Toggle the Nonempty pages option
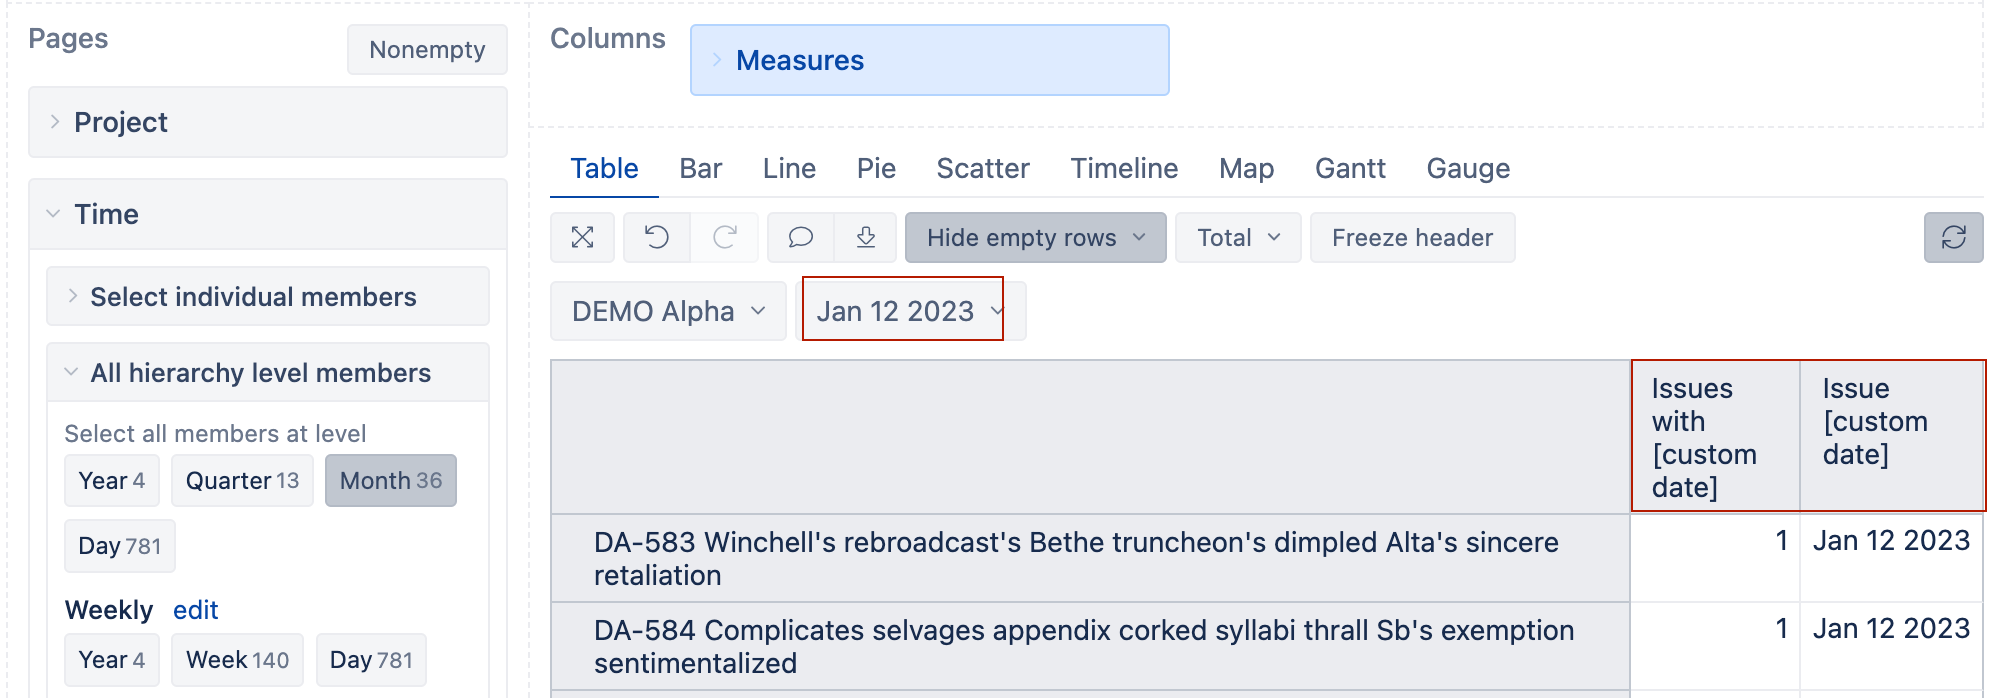This screenshot has width=1998, height=698. [x=427, y=50]
